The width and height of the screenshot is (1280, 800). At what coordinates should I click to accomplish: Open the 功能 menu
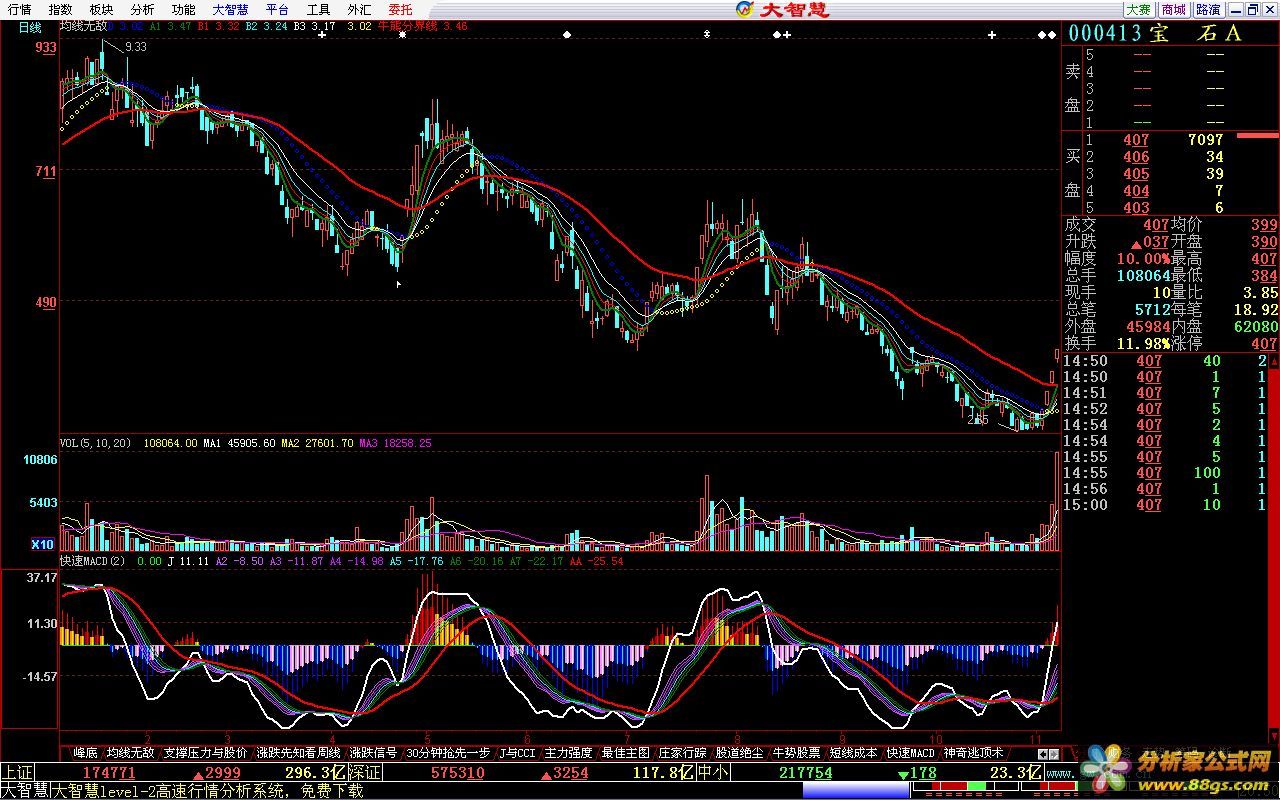click(183, 9)
